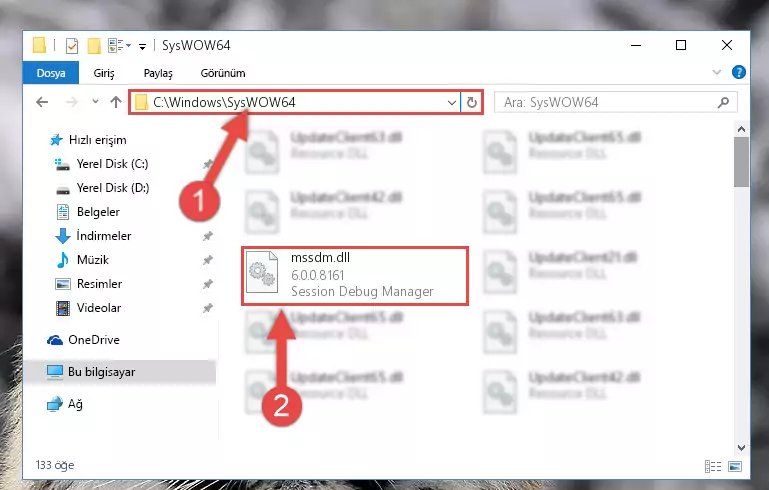Switch to details list view icon
769x490 pixels.
[713, 466]
